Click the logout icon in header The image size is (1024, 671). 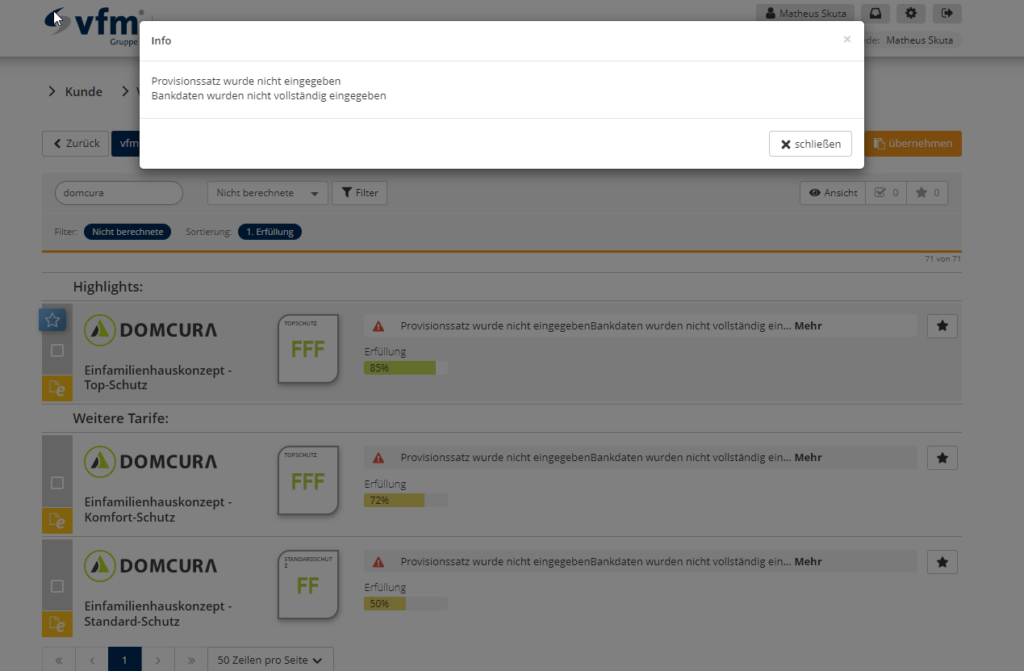coord(946,13)
